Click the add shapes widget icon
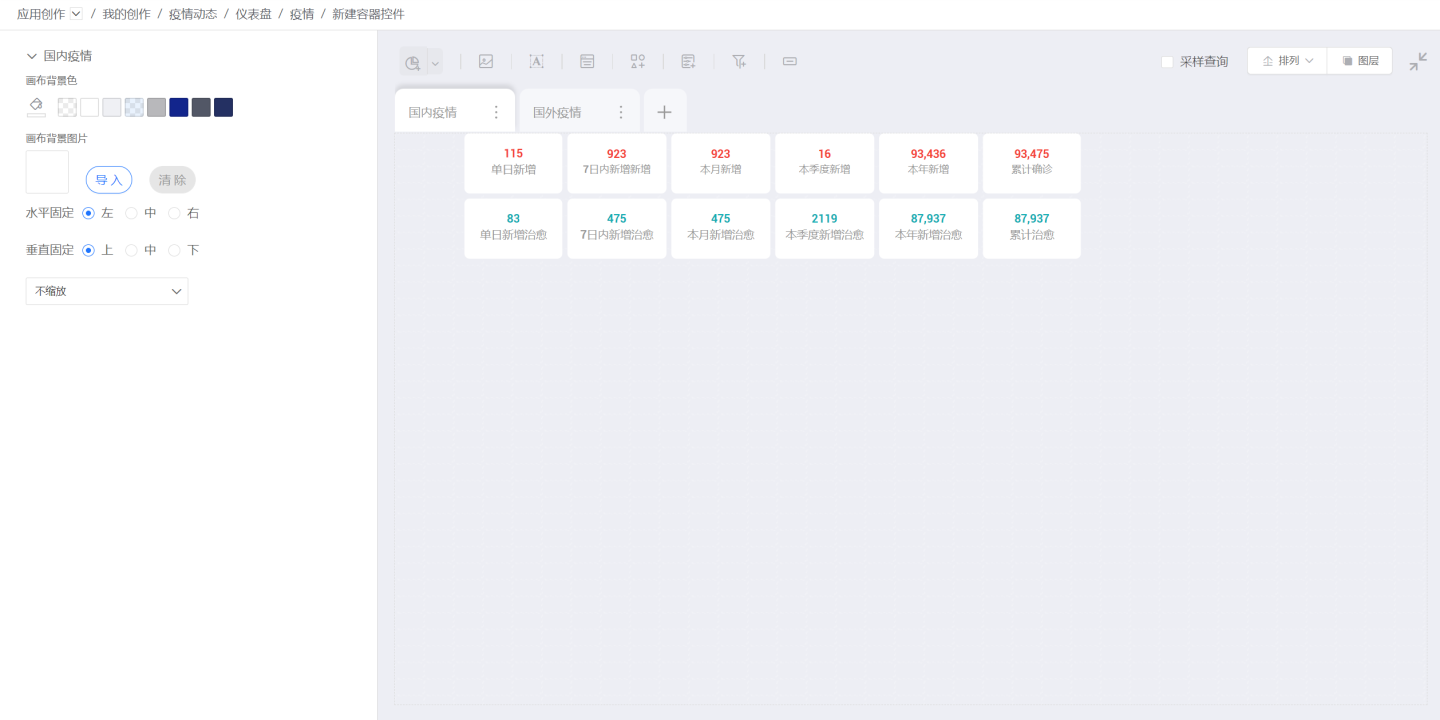 pos(638,61)
